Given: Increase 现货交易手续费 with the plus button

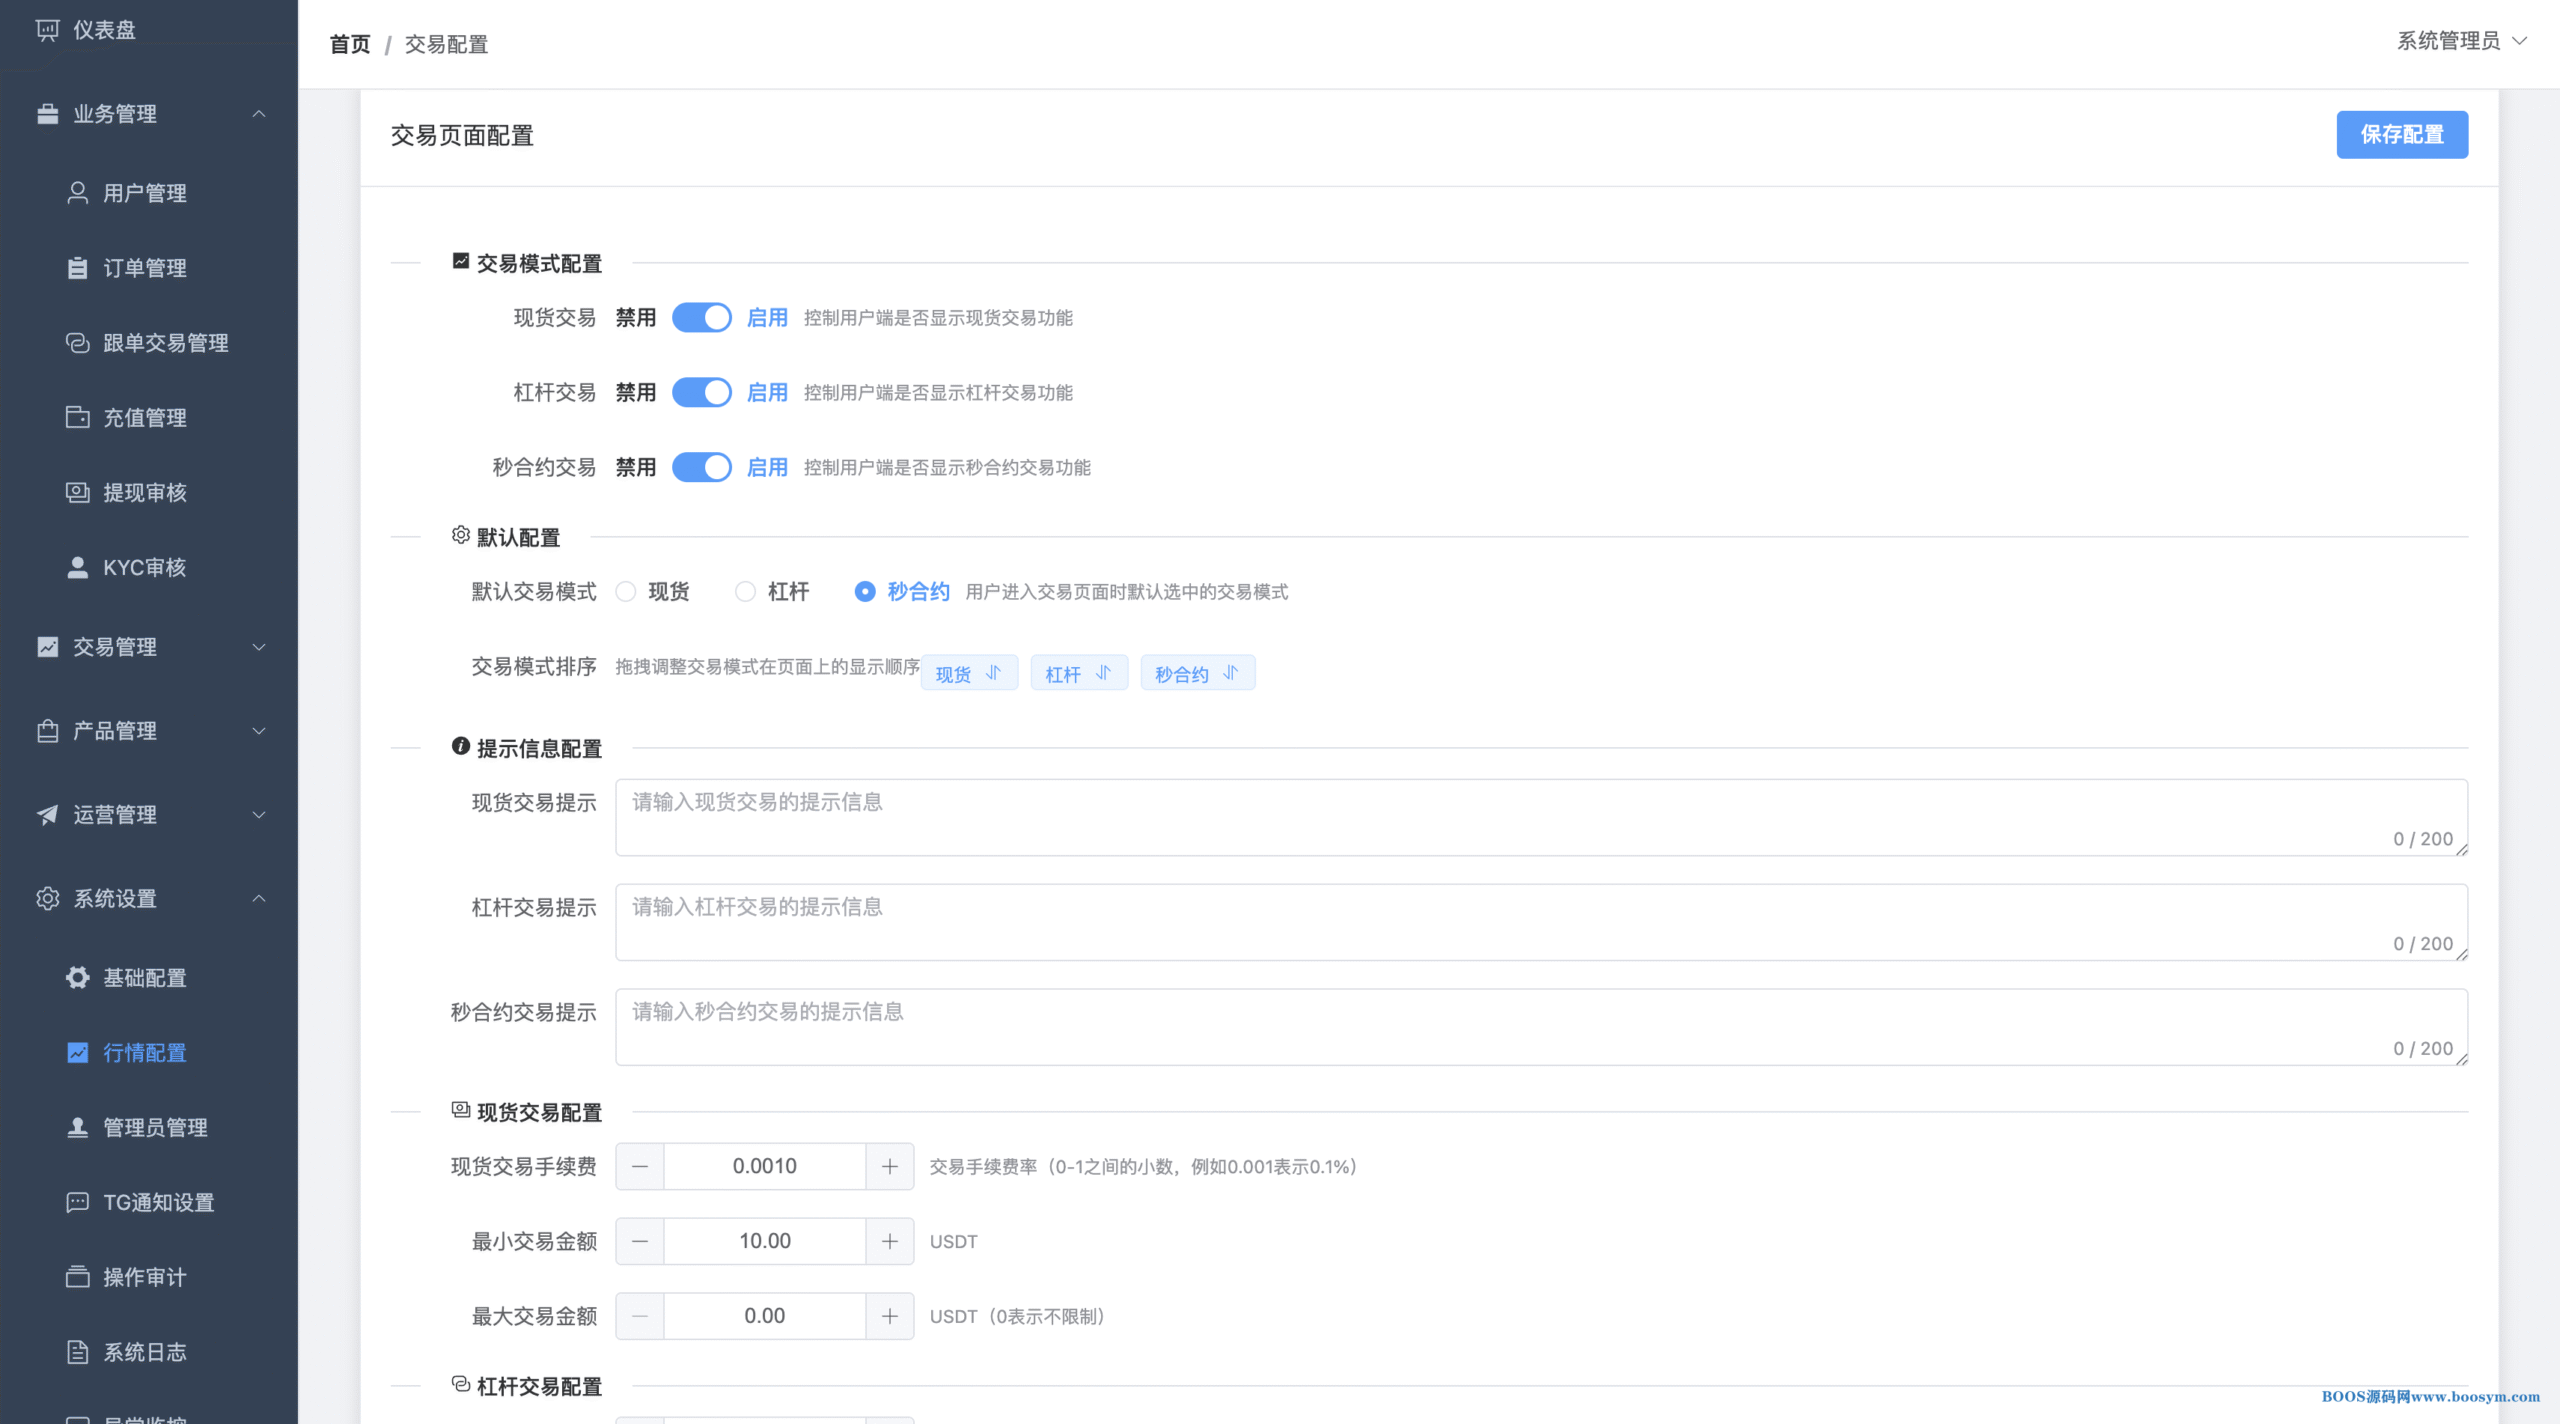Looking at the screenshot, I should click(x=889, y=1167).
